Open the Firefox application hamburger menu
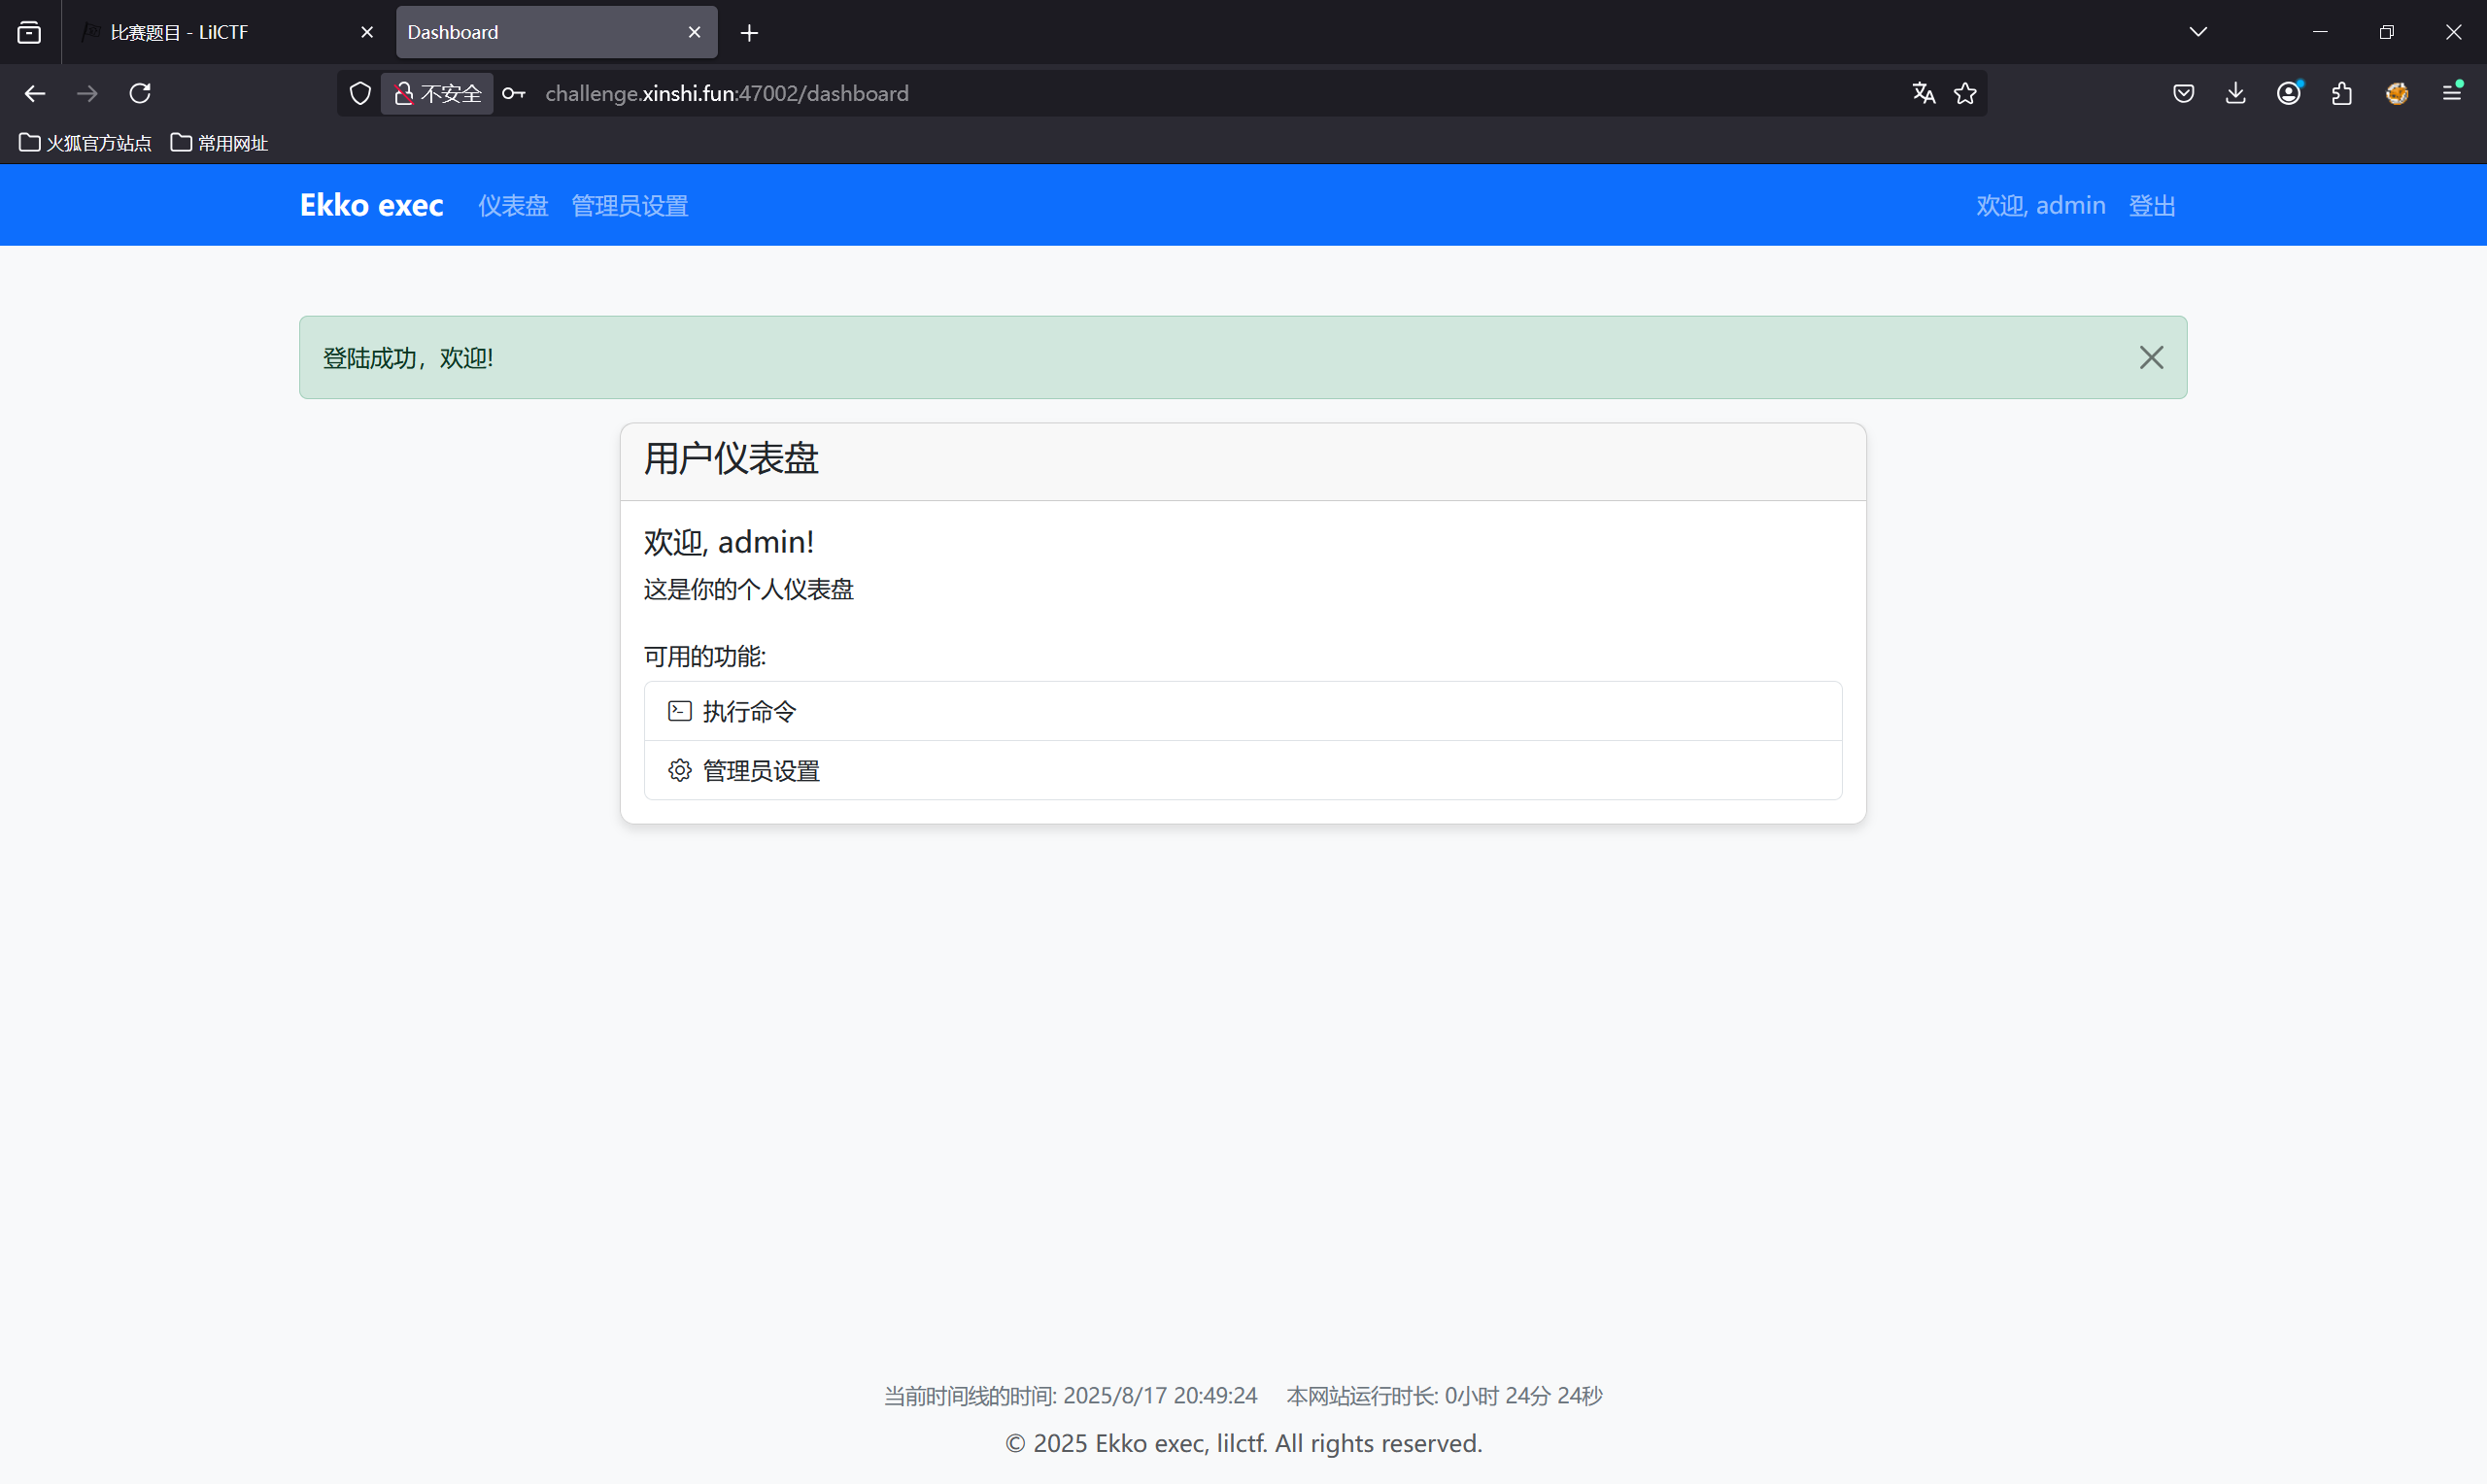The width and height of the screenshot is (2487, 1484). (2451, 93)
